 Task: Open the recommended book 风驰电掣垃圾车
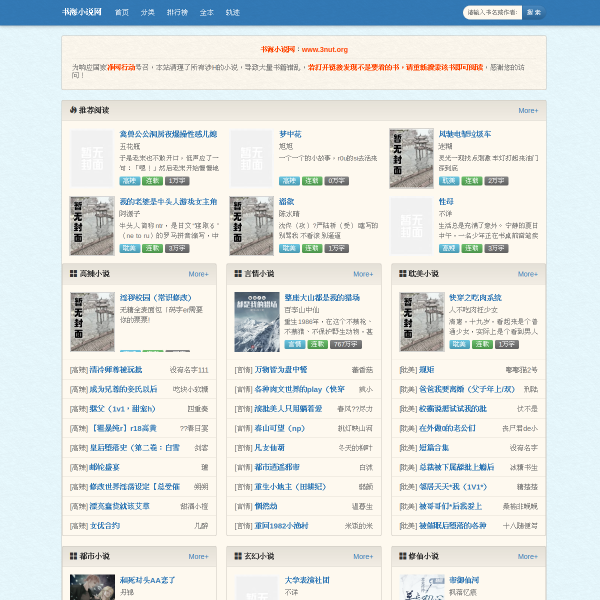point(465,134)
